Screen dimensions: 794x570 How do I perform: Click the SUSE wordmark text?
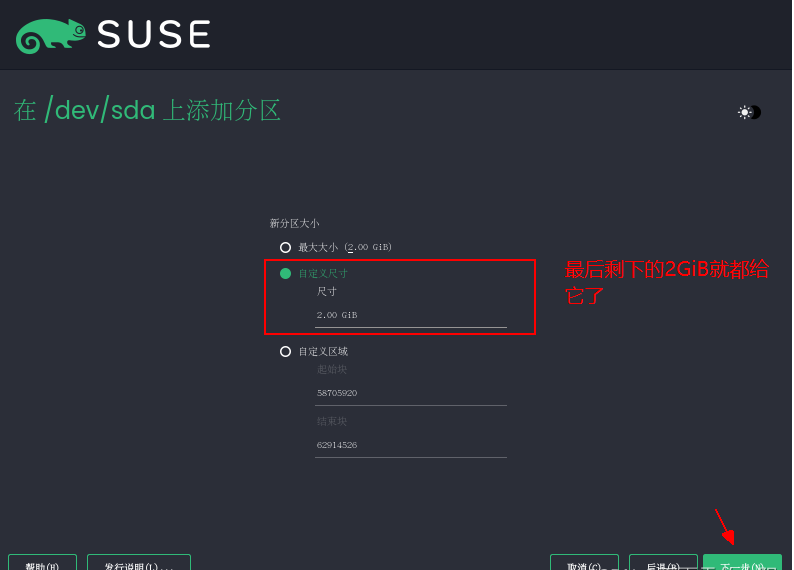tap(153, 34)
